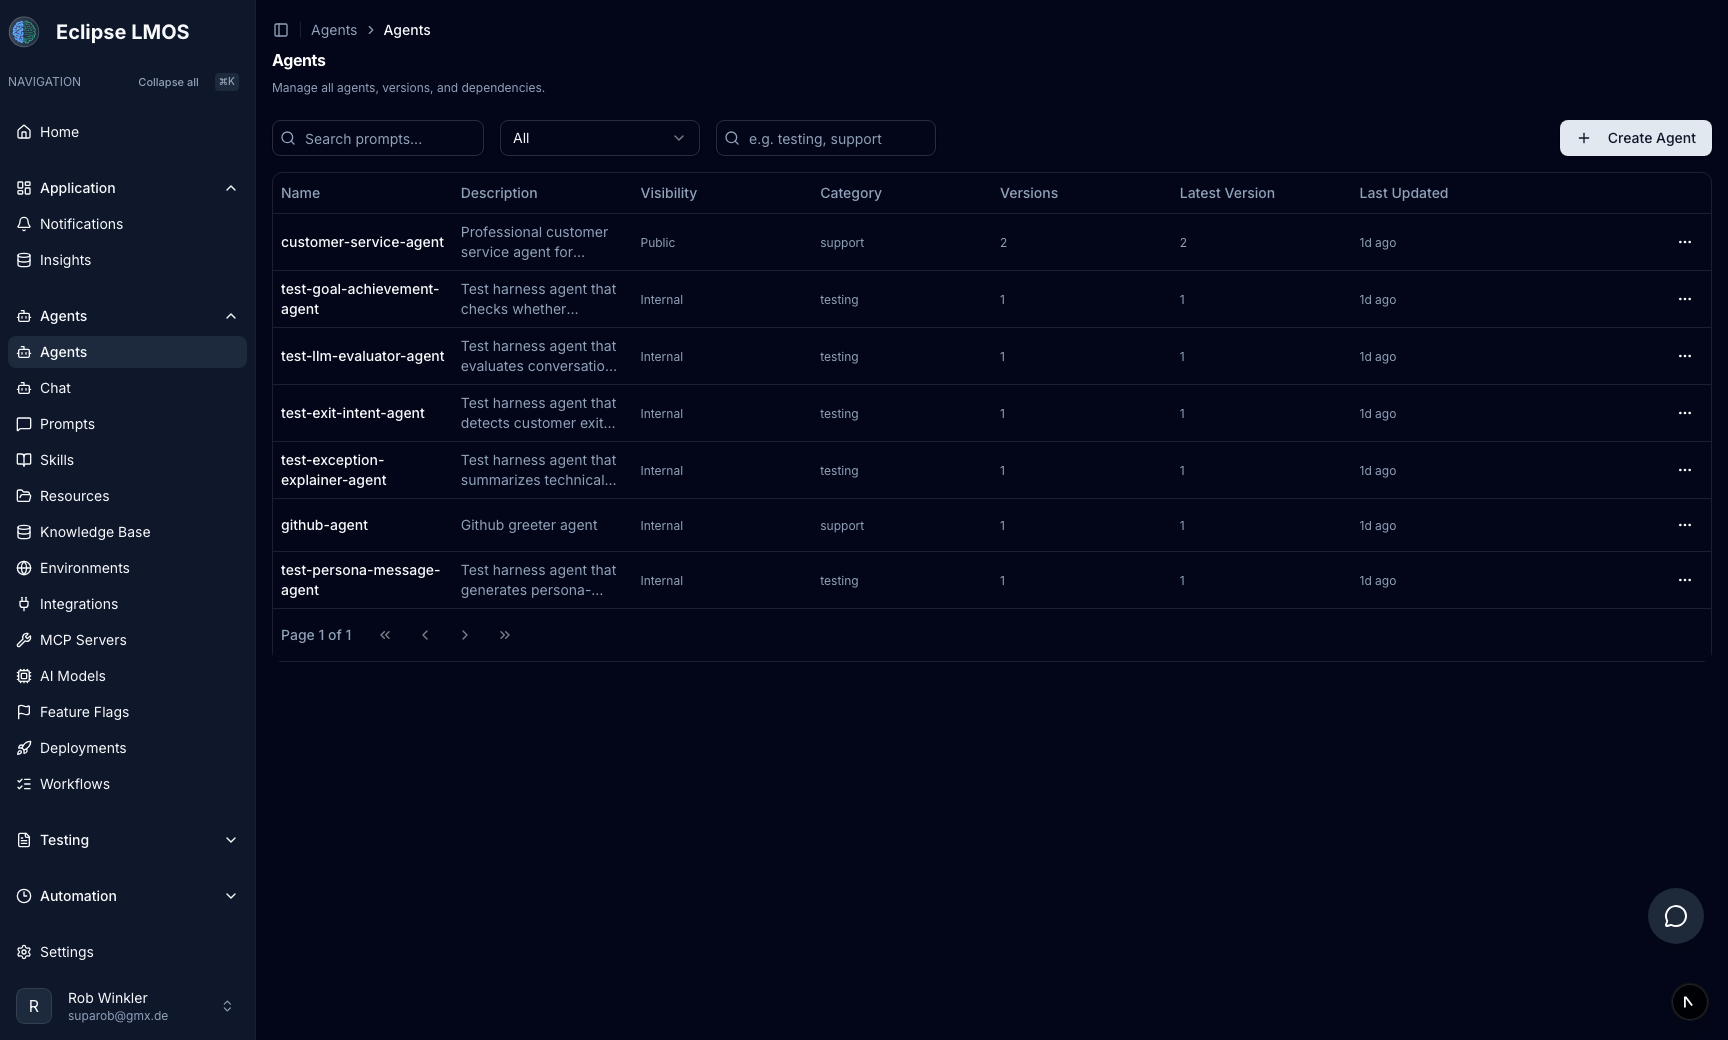Go to last page double-chevron
This screenshot has width=1728, height=1040.
pos(505,635)
